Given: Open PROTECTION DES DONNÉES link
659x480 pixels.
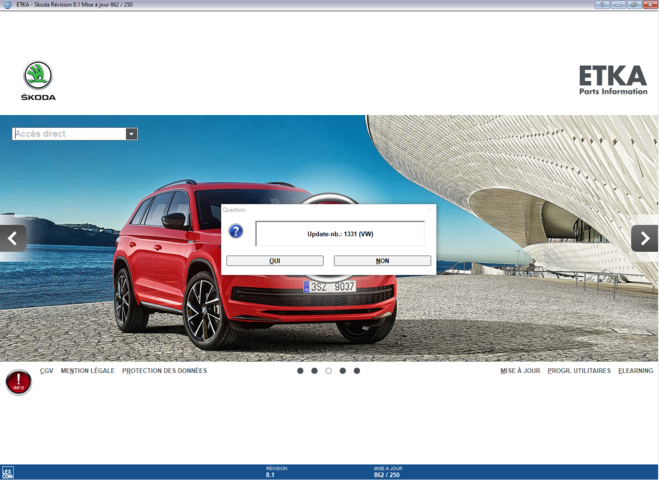Looking at the screenshot, I should (165, 371).
